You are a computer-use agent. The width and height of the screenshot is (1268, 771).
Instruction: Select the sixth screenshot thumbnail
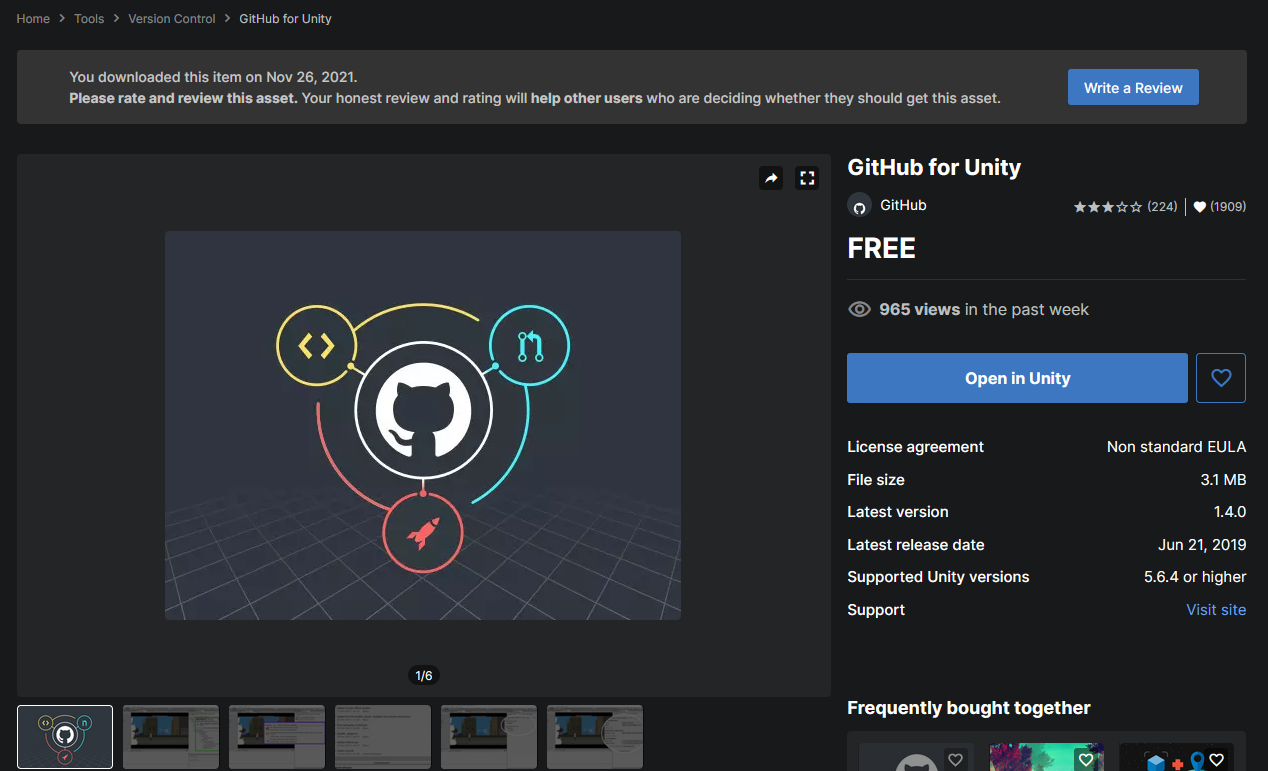595,737
